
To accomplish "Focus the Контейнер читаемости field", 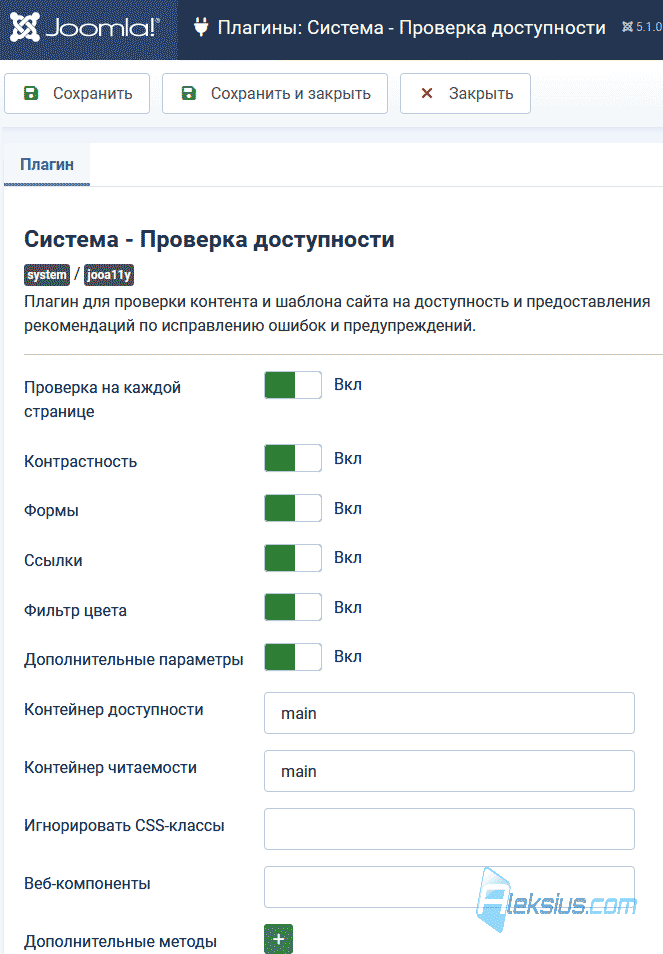I will point(450,771).
